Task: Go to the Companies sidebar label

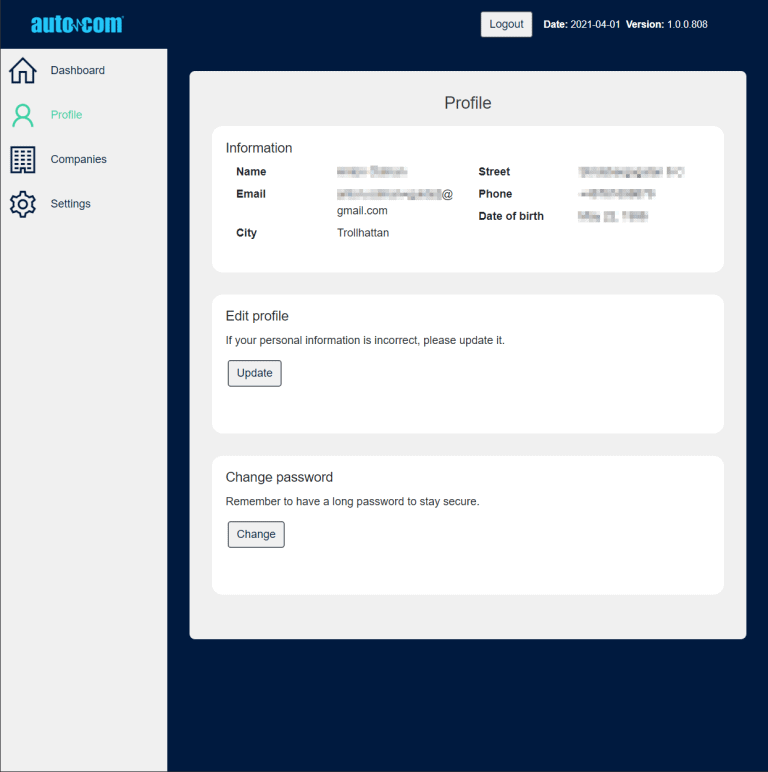Action: point(79,159)
